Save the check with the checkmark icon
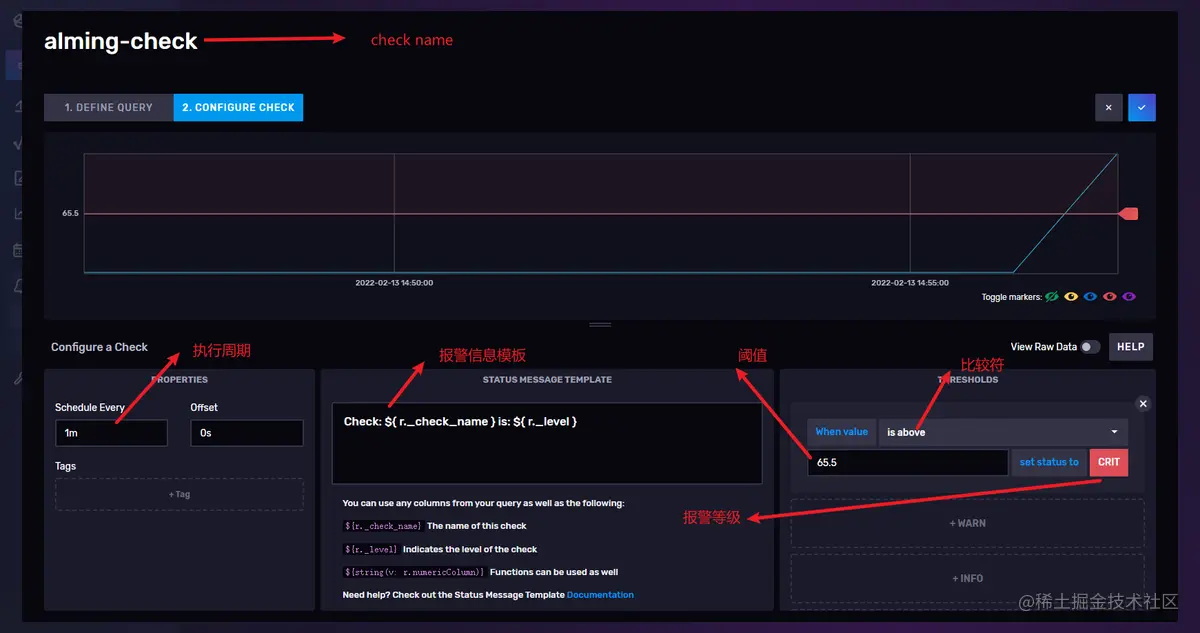Image resolution: width=1200 pixels, height=633 pixels. click(1142, 107)
